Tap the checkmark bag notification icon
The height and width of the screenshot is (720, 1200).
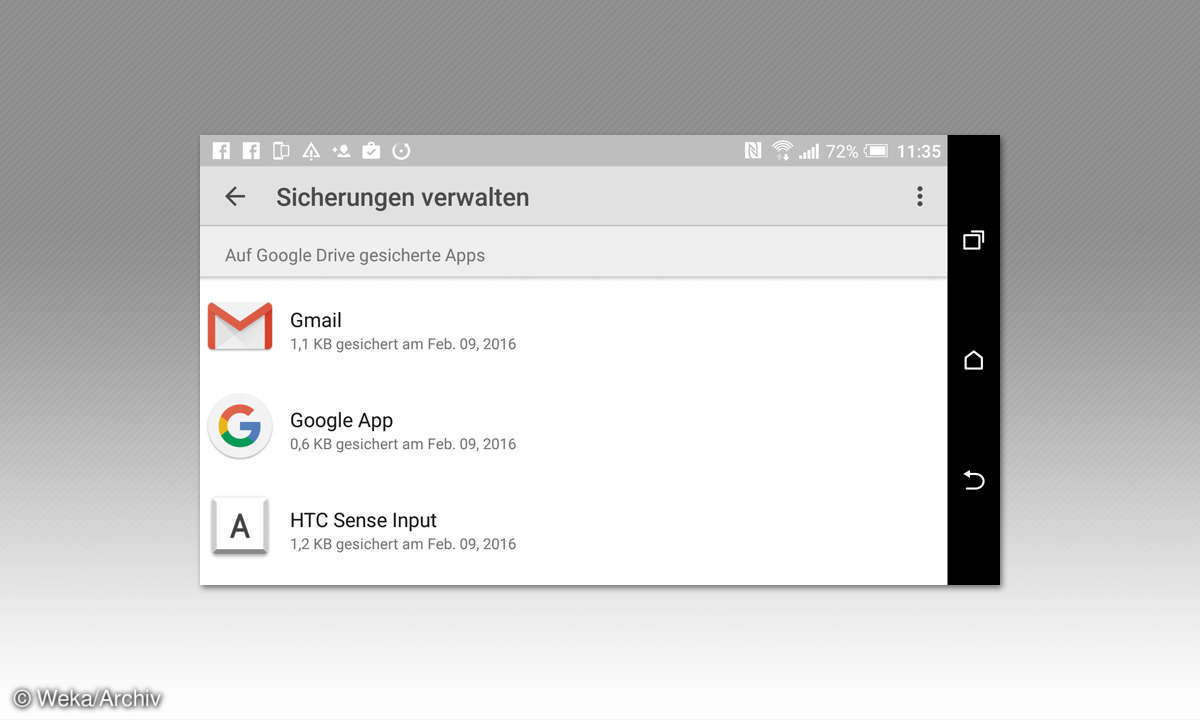[371, 151]
